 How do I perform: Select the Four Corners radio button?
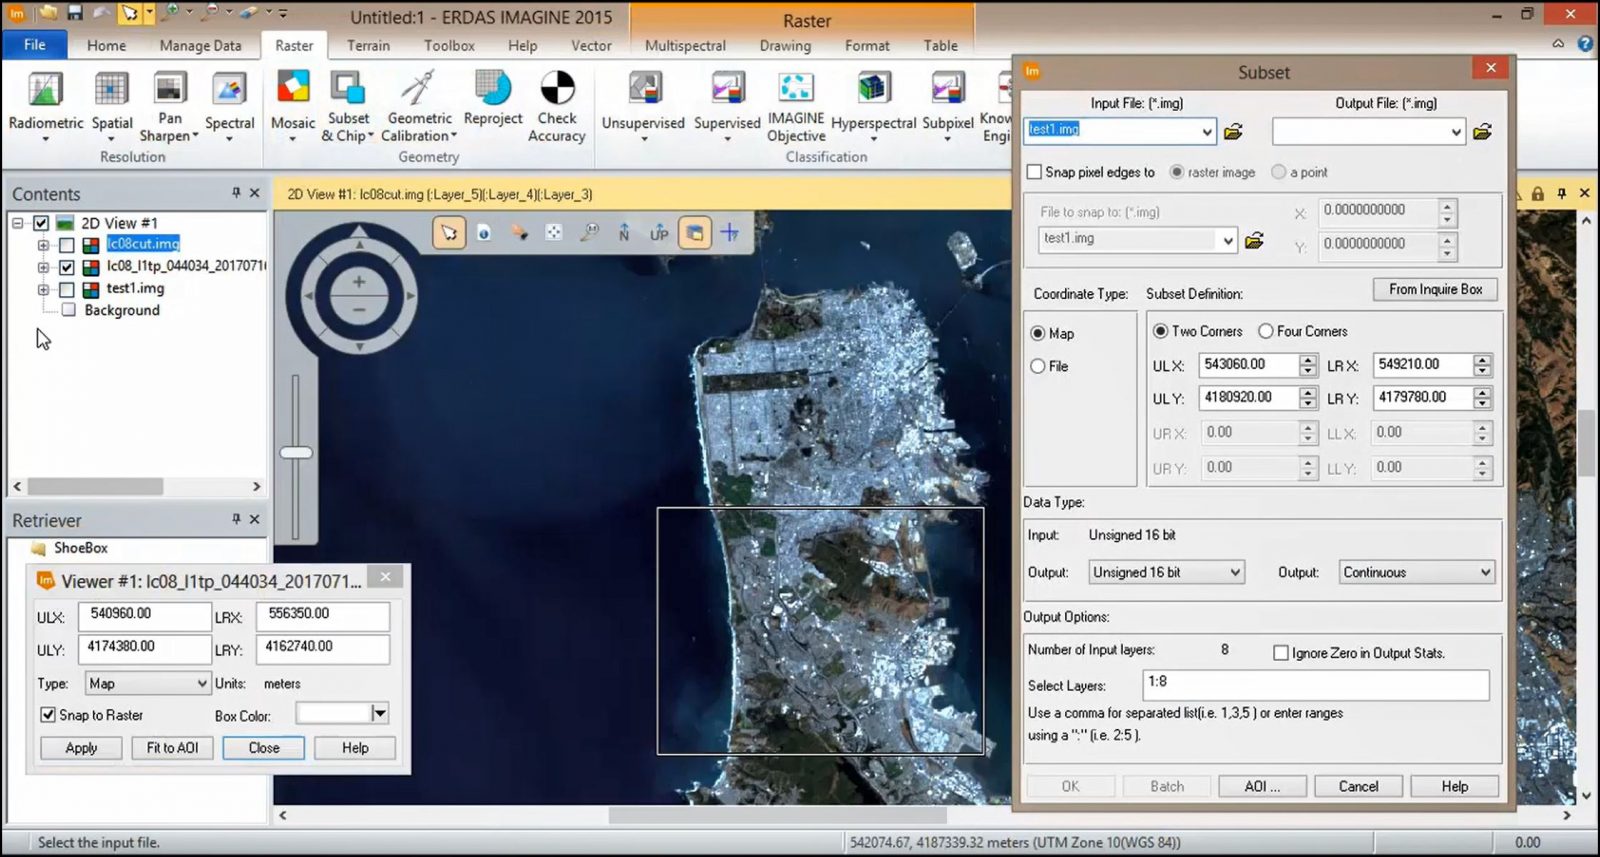(1266, 331)
